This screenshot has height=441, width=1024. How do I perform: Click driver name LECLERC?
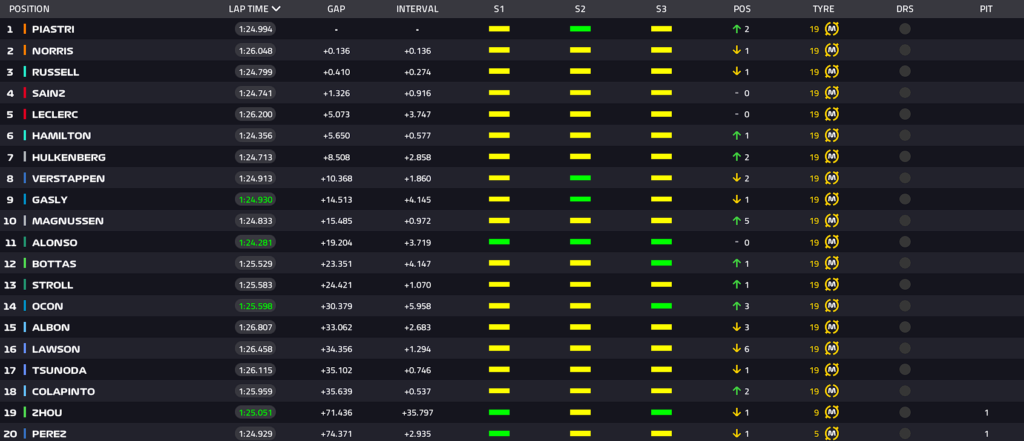(x=55, y=114)
